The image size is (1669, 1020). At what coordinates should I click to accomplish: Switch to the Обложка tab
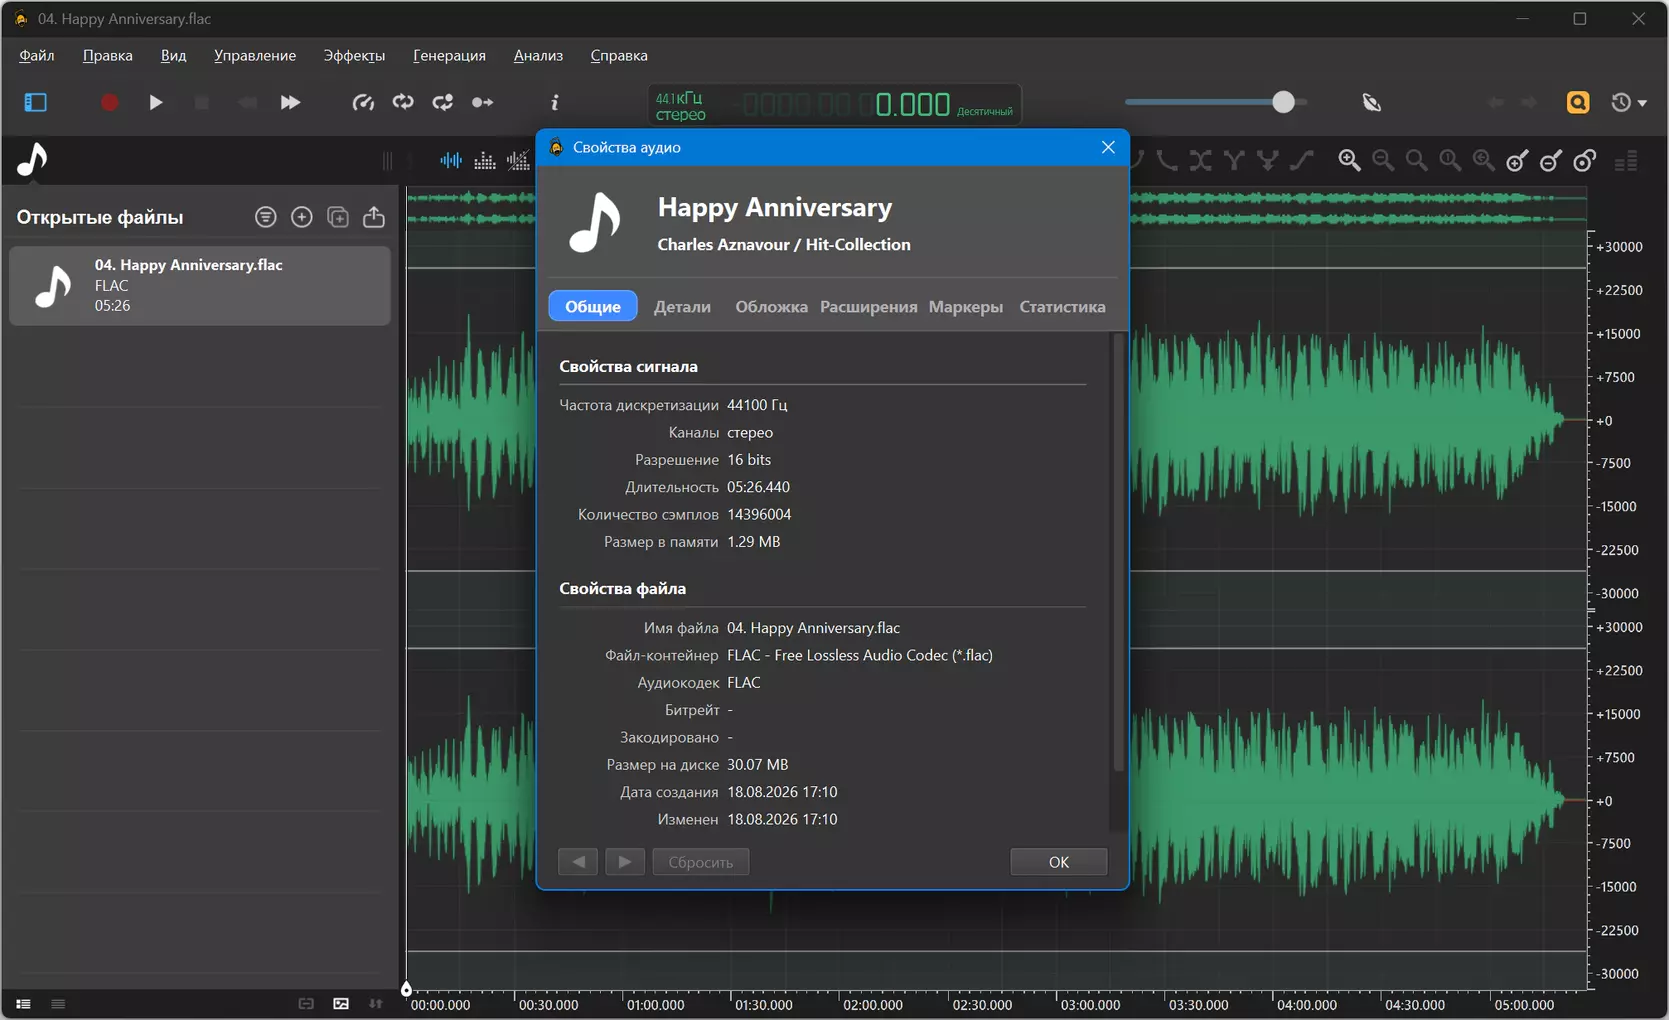click(x=771, y=307)
